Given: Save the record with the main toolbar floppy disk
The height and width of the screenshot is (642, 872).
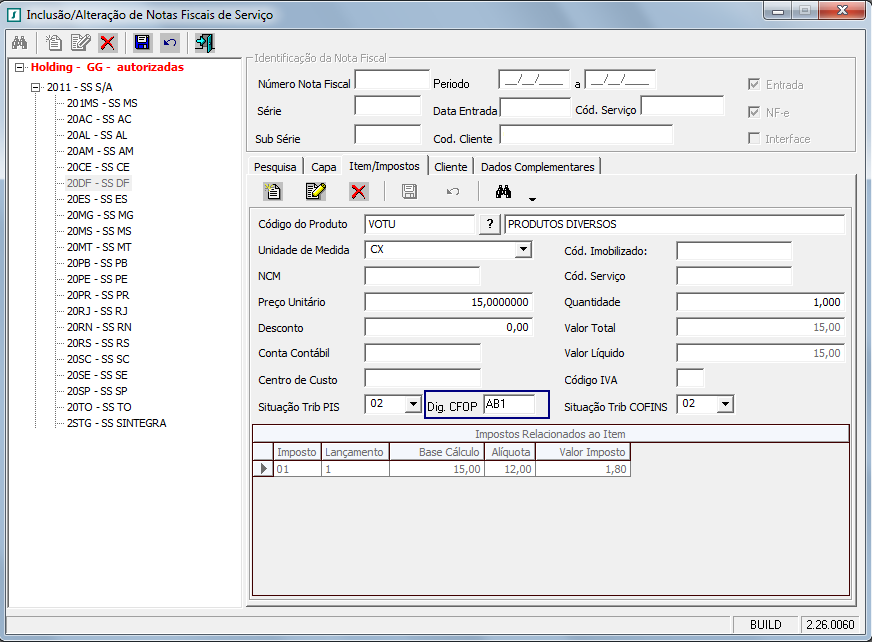Looking at the screenshot, I should [142, 43].
